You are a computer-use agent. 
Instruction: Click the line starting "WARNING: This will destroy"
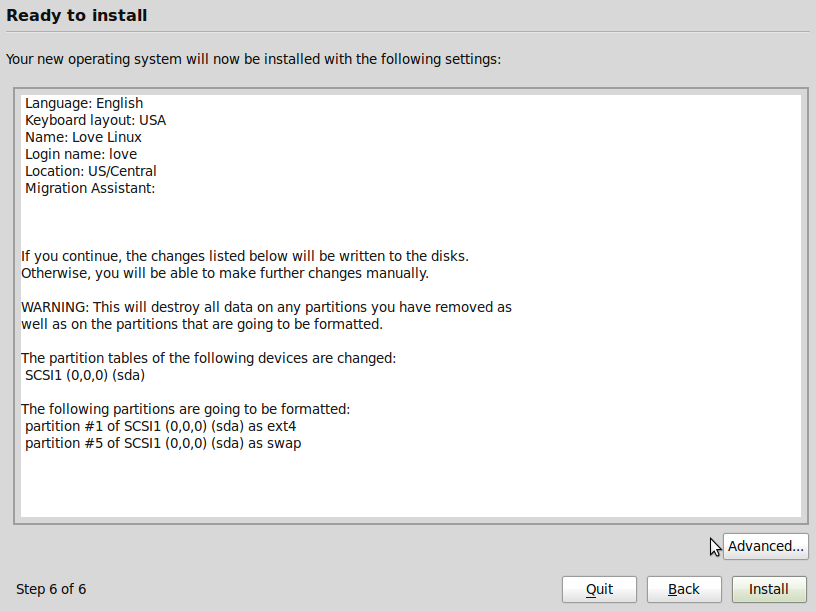pyautogui.click(x=266, y=307)
